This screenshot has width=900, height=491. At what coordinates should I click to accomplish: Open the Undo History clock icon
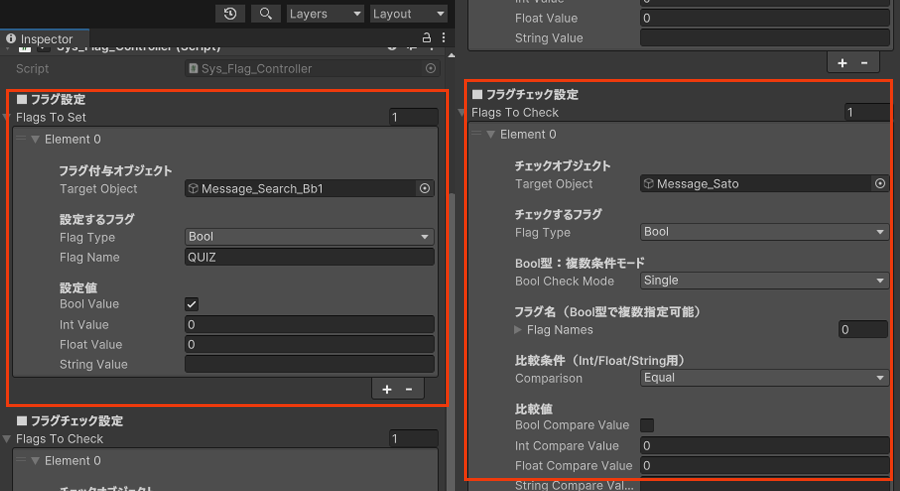pyautogui.click(x=231, y=13)
